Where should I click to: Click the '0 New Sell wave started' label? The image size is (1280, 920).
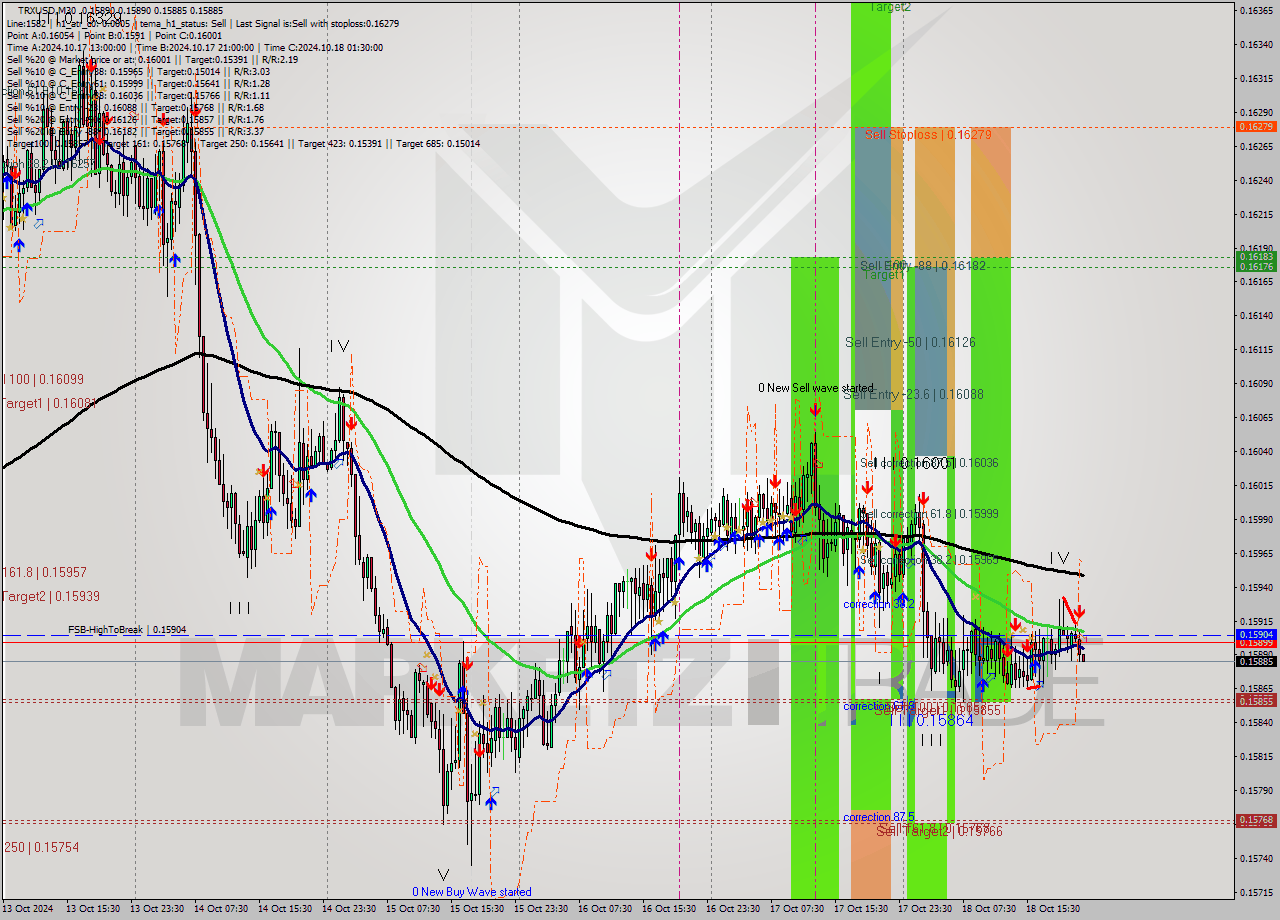(x=816, y=388)
